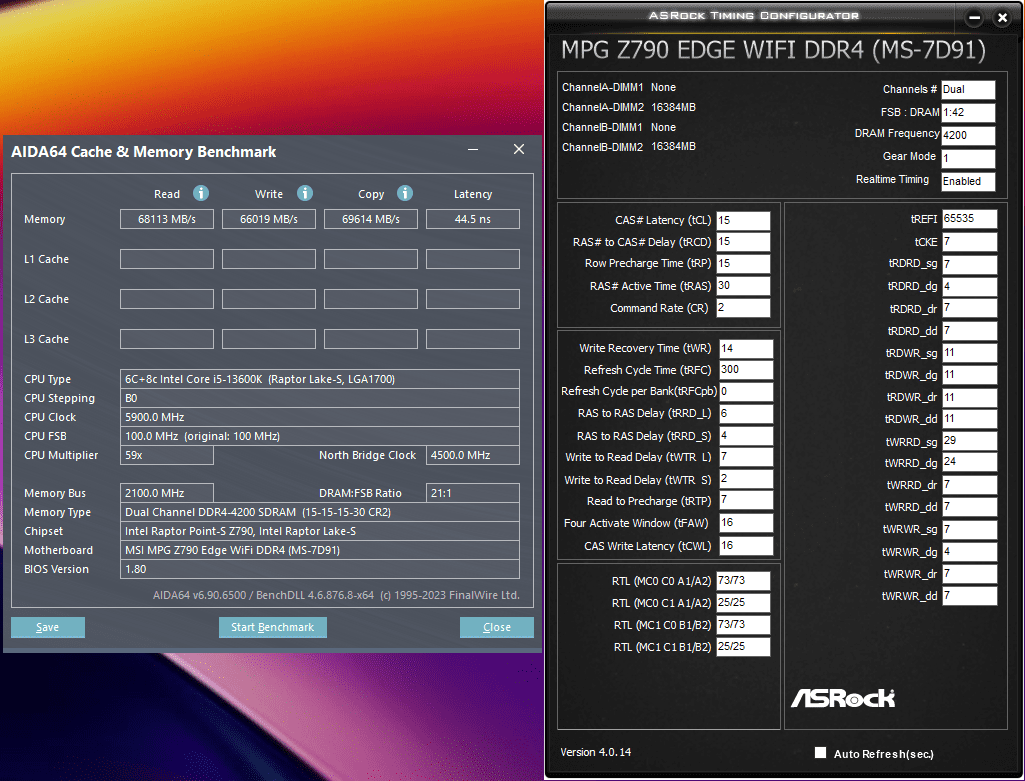Click the L1 Cache Read empty result box
This screenshot has width=1025, height=781.
click(x=167, y=259)
